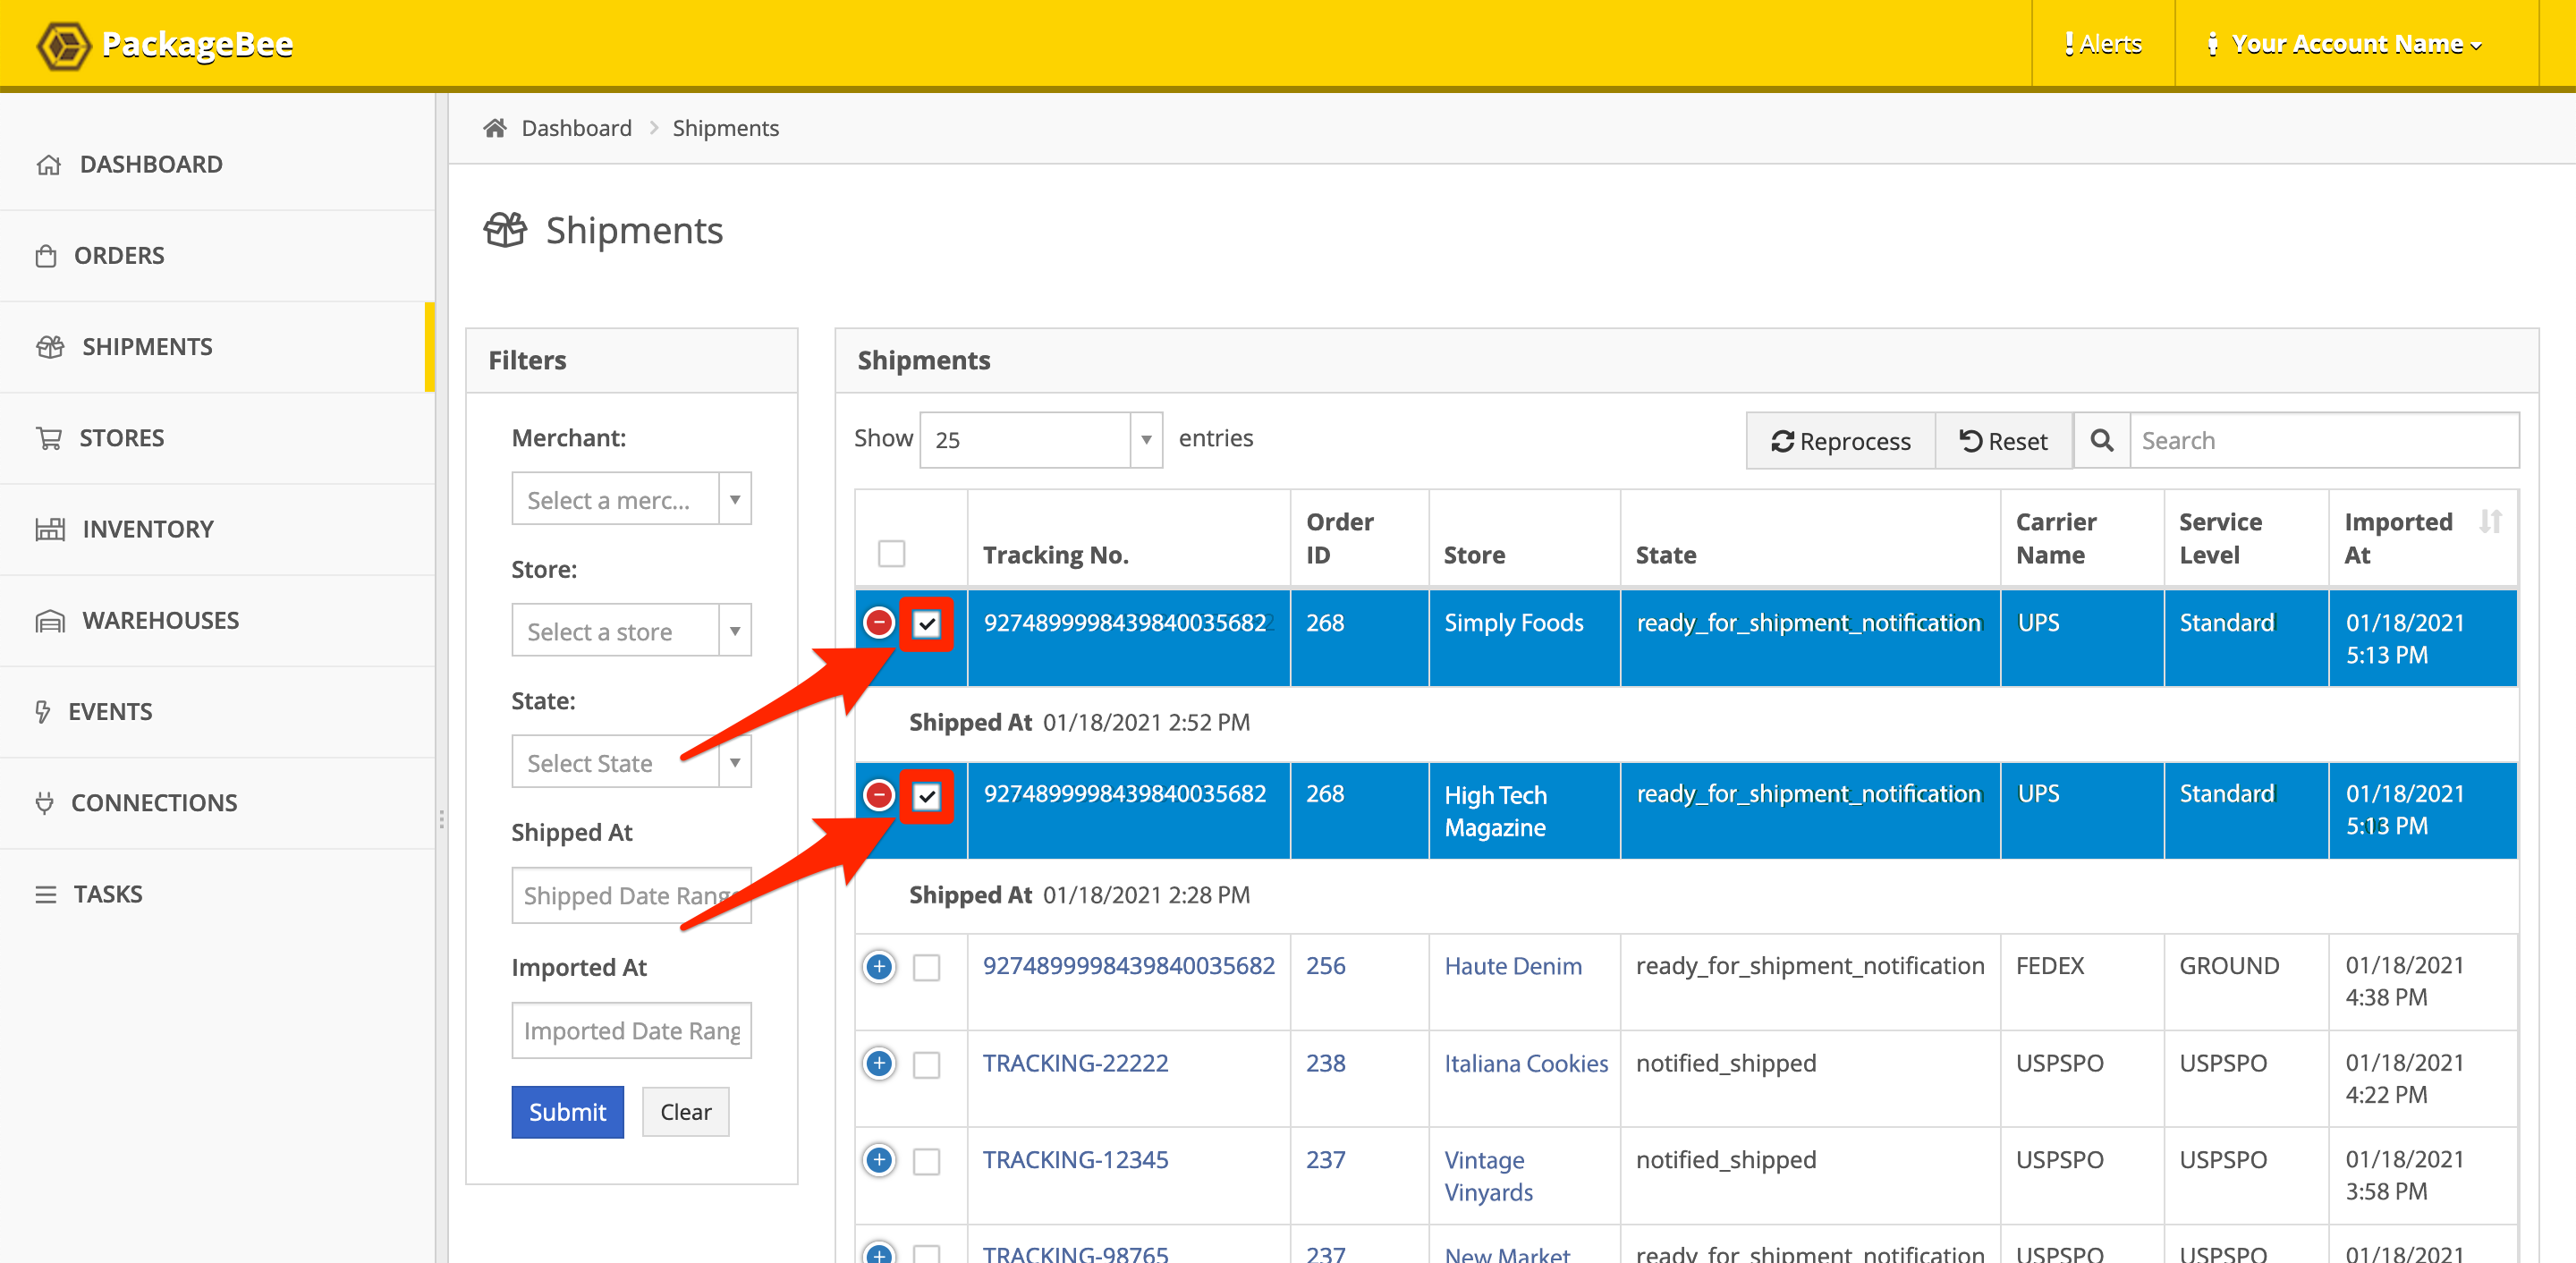This screenshot has width=2576, height=1263.
Task: Open High Tech Magazine store link
Action: 1495,811
